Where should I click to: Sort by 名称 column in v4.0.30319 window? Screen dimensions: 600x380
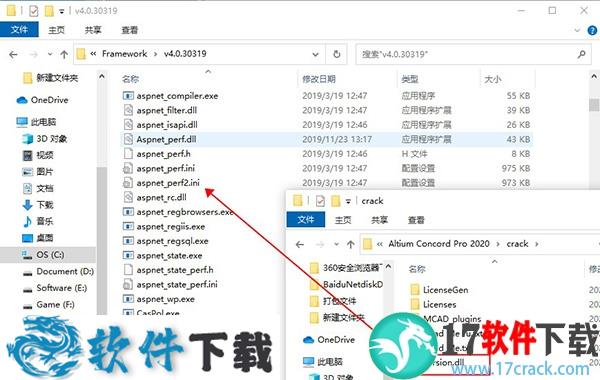(x=130, y=79)
